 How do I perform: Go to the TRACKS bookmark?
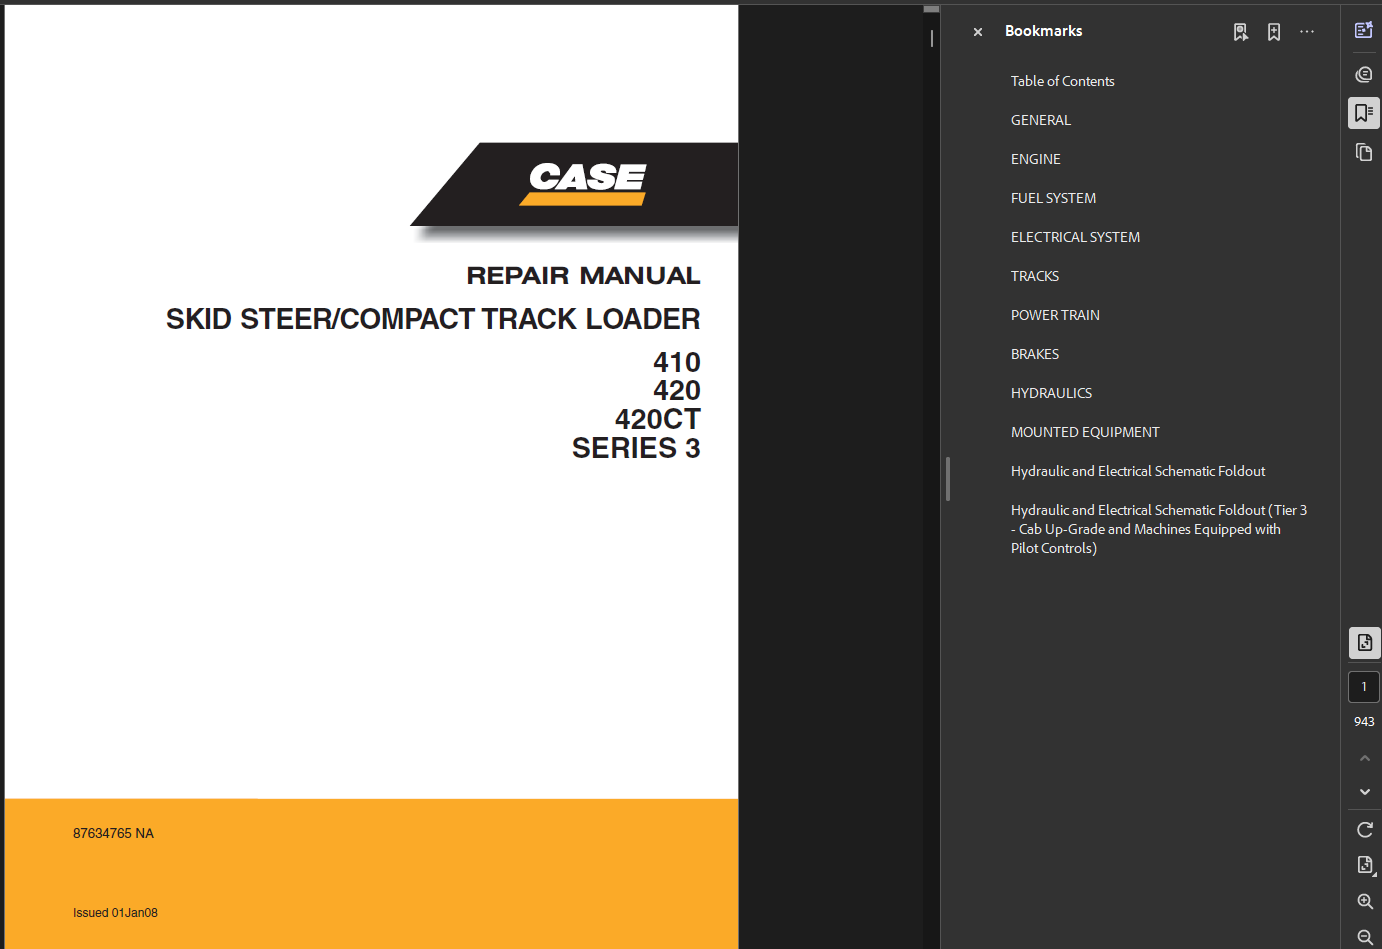1034,276
